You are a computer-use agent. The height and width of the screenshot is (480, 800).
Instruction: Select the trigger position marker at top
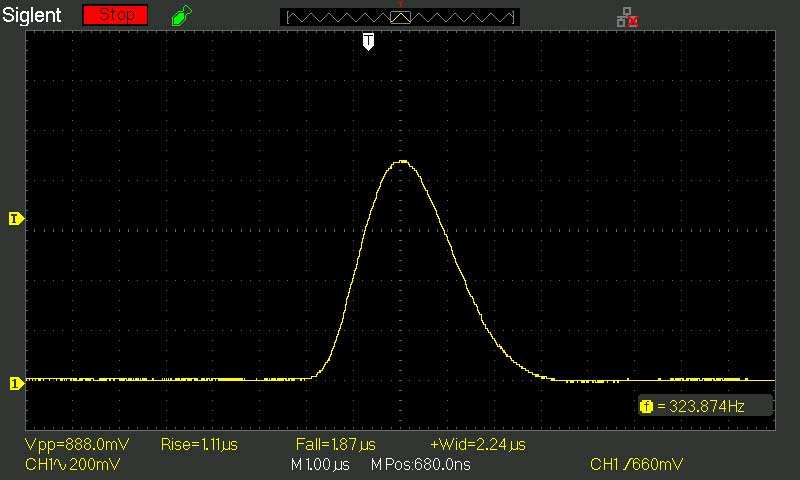click(368, 41)
